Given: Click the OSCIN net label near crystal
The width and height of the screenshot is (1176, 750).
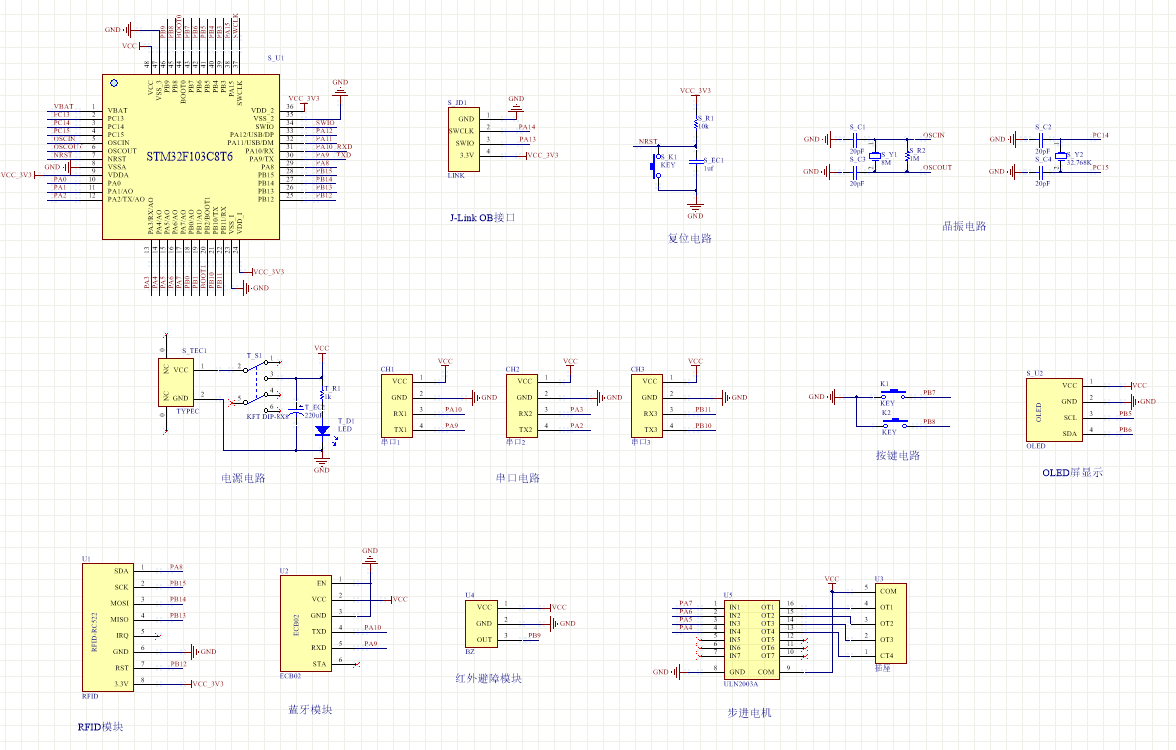Looking at the screenshot, I should coord(934,135).
